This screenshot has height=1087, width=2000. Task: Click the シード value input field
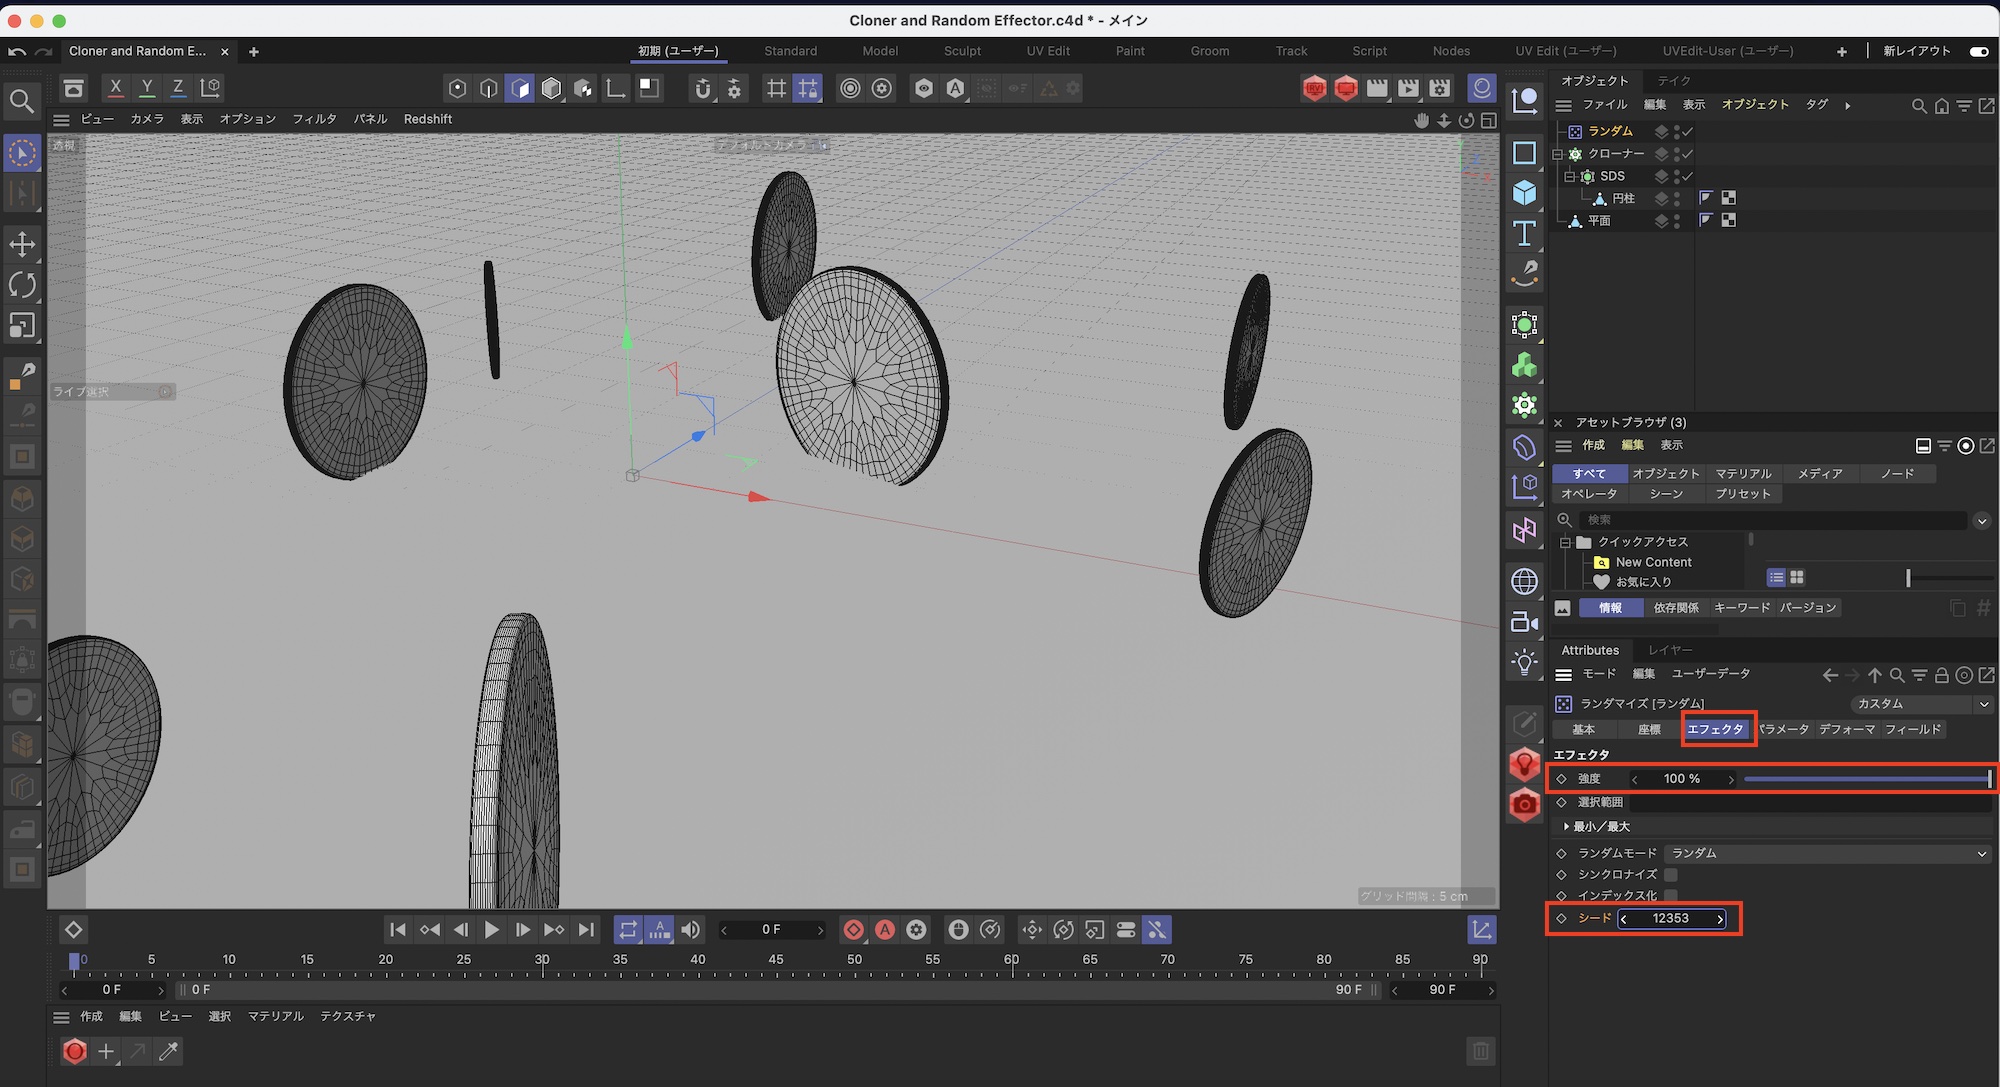click(x=1670, y=919)
